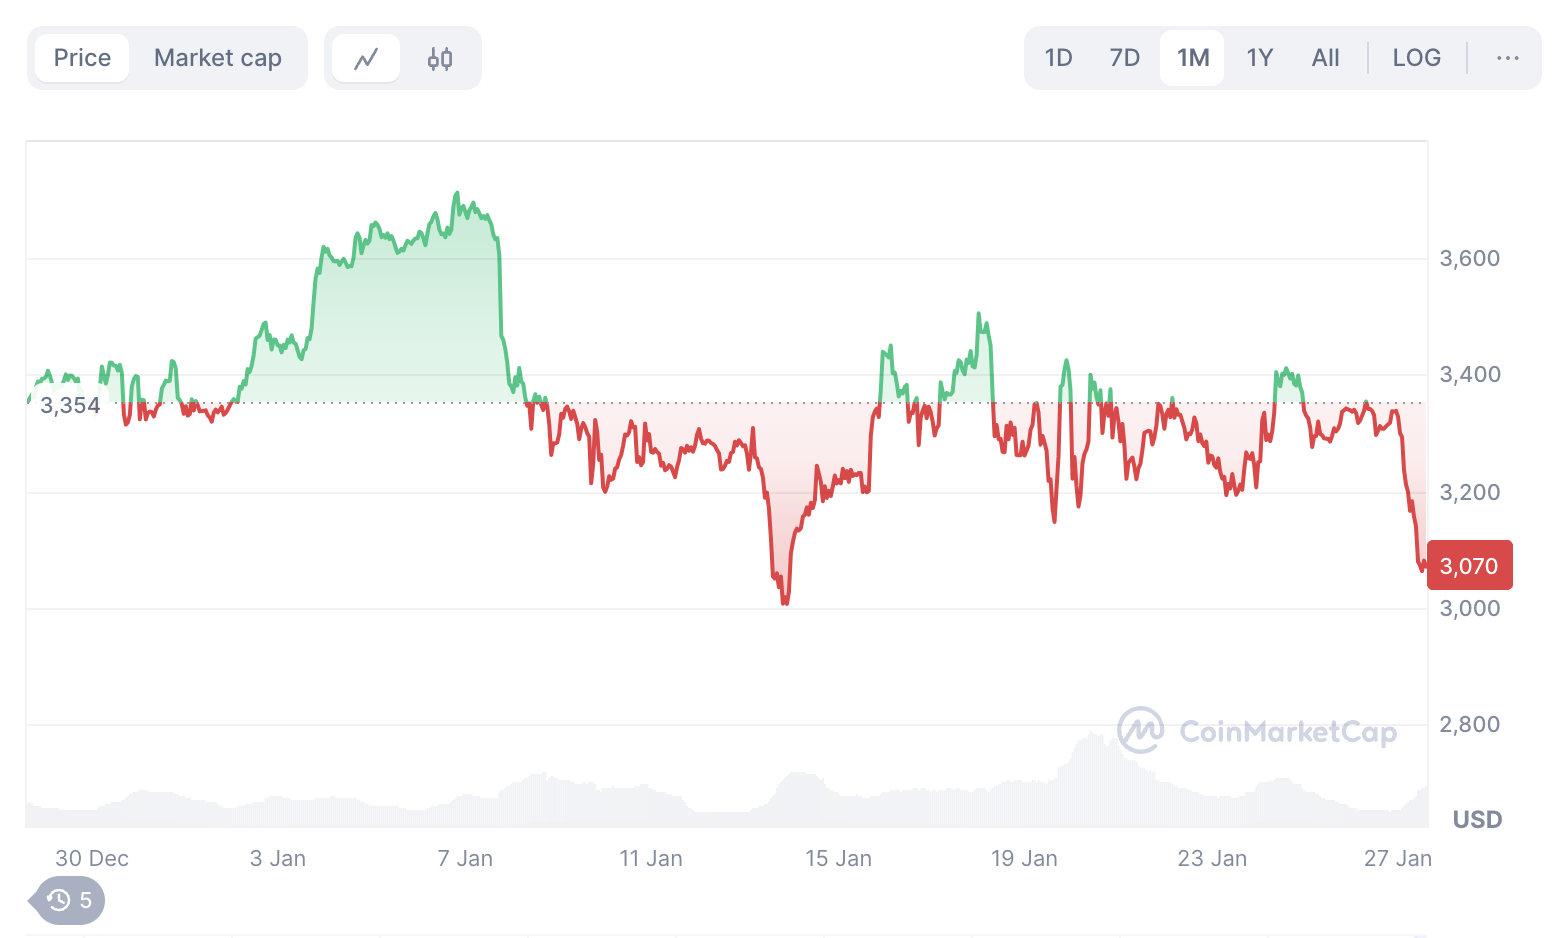This screenshot has width=1560, height=938.
Task: Click the current price 3,070 label
Action: click(1469, 566)
